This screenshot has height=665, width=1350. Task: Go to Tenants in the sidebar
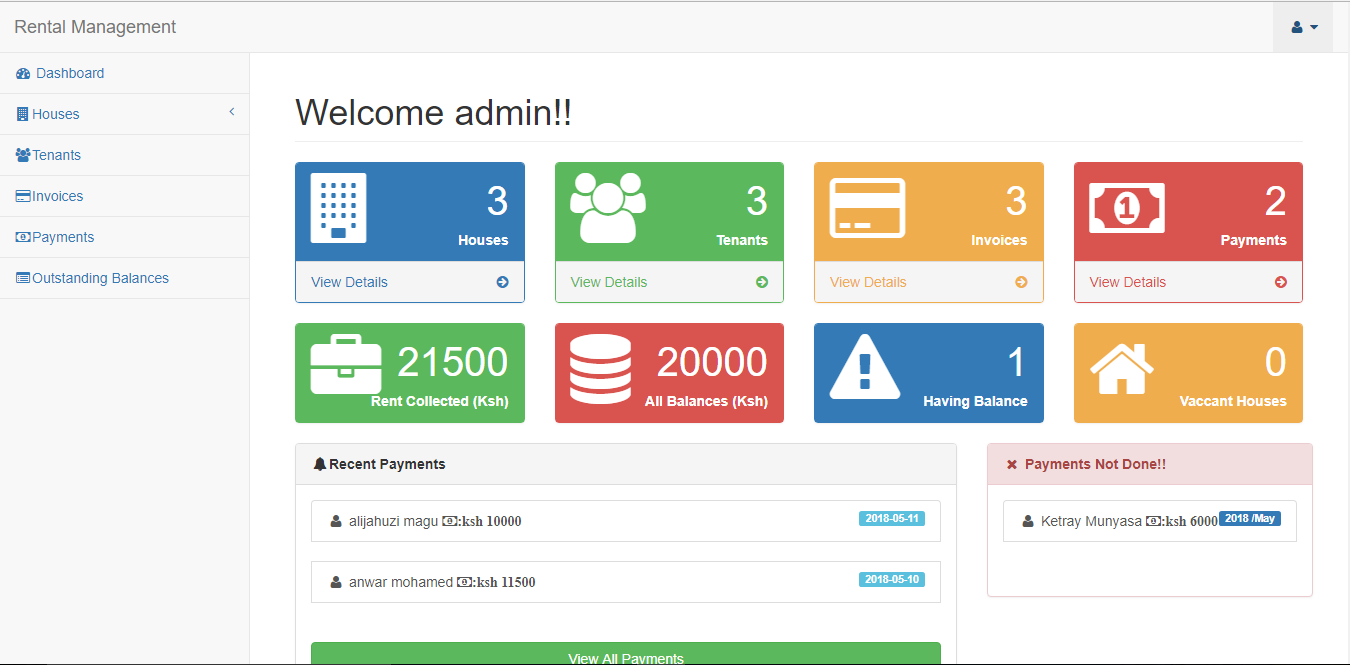pyautogui.click(x=124, y=155)
